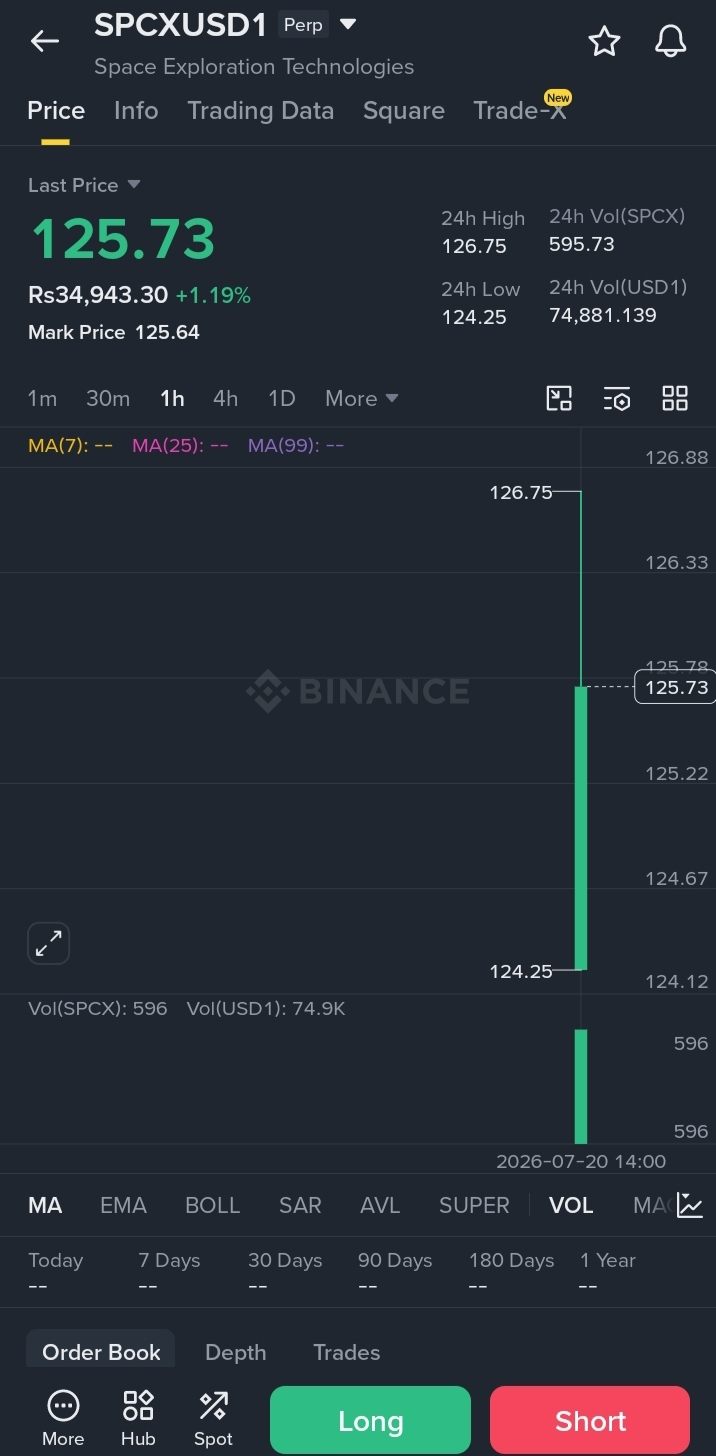Expand the SPCXUSD1 pair dropdown arrow
The image size is (716, 1456).
(x=348, y=24)
